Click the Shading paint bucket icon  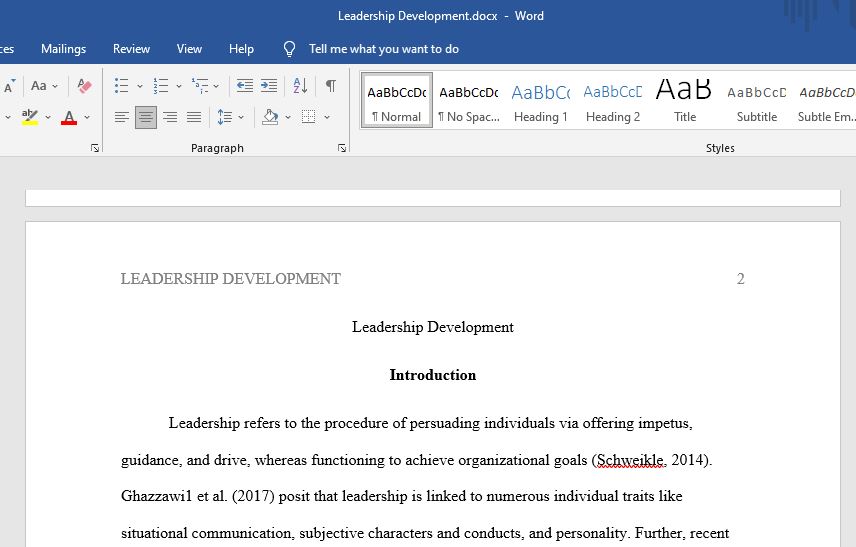point(270,117)
